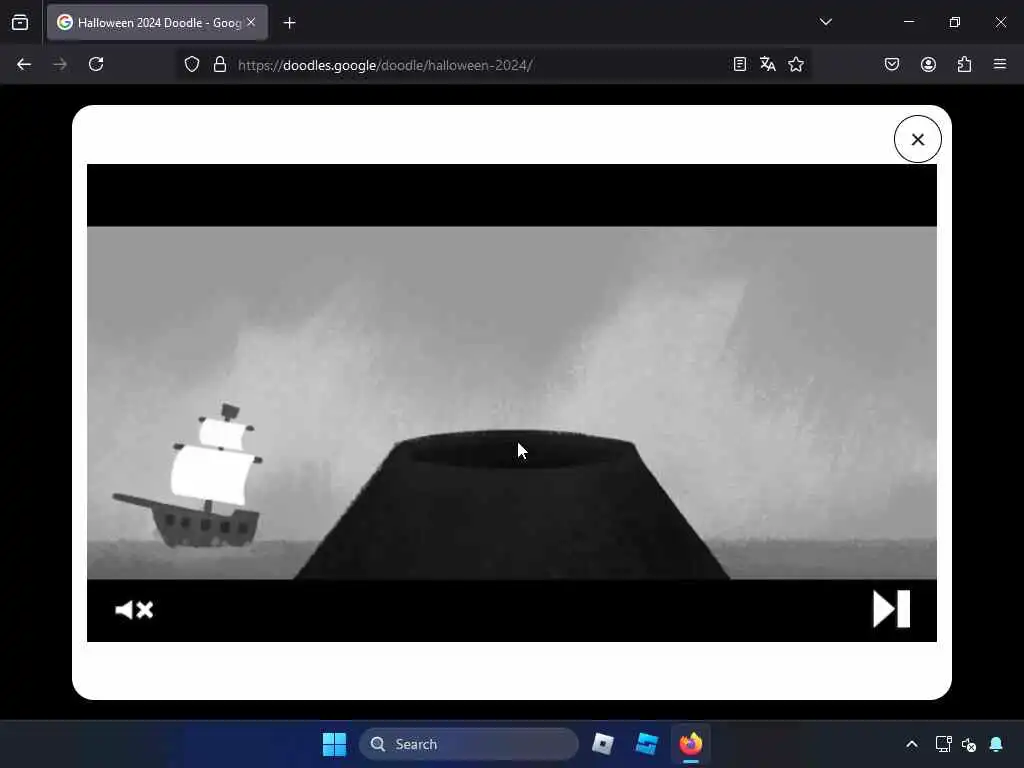Close the Halloween 2024 Doodle tab
Viewport: 1024px width, 768px height.
[x=251, y=22]
